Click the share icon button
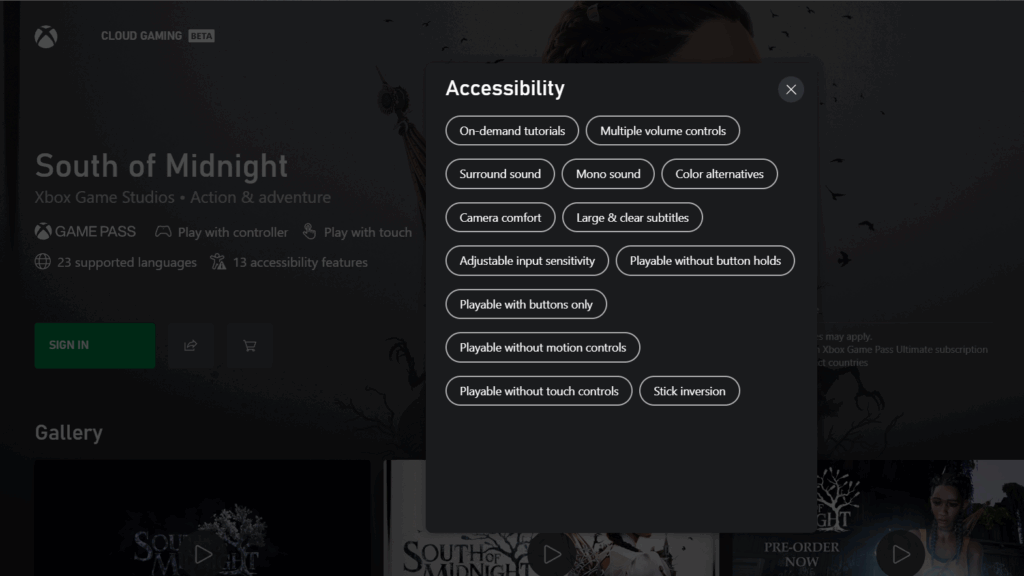The image size is (1024, 576). pos(191,345)
